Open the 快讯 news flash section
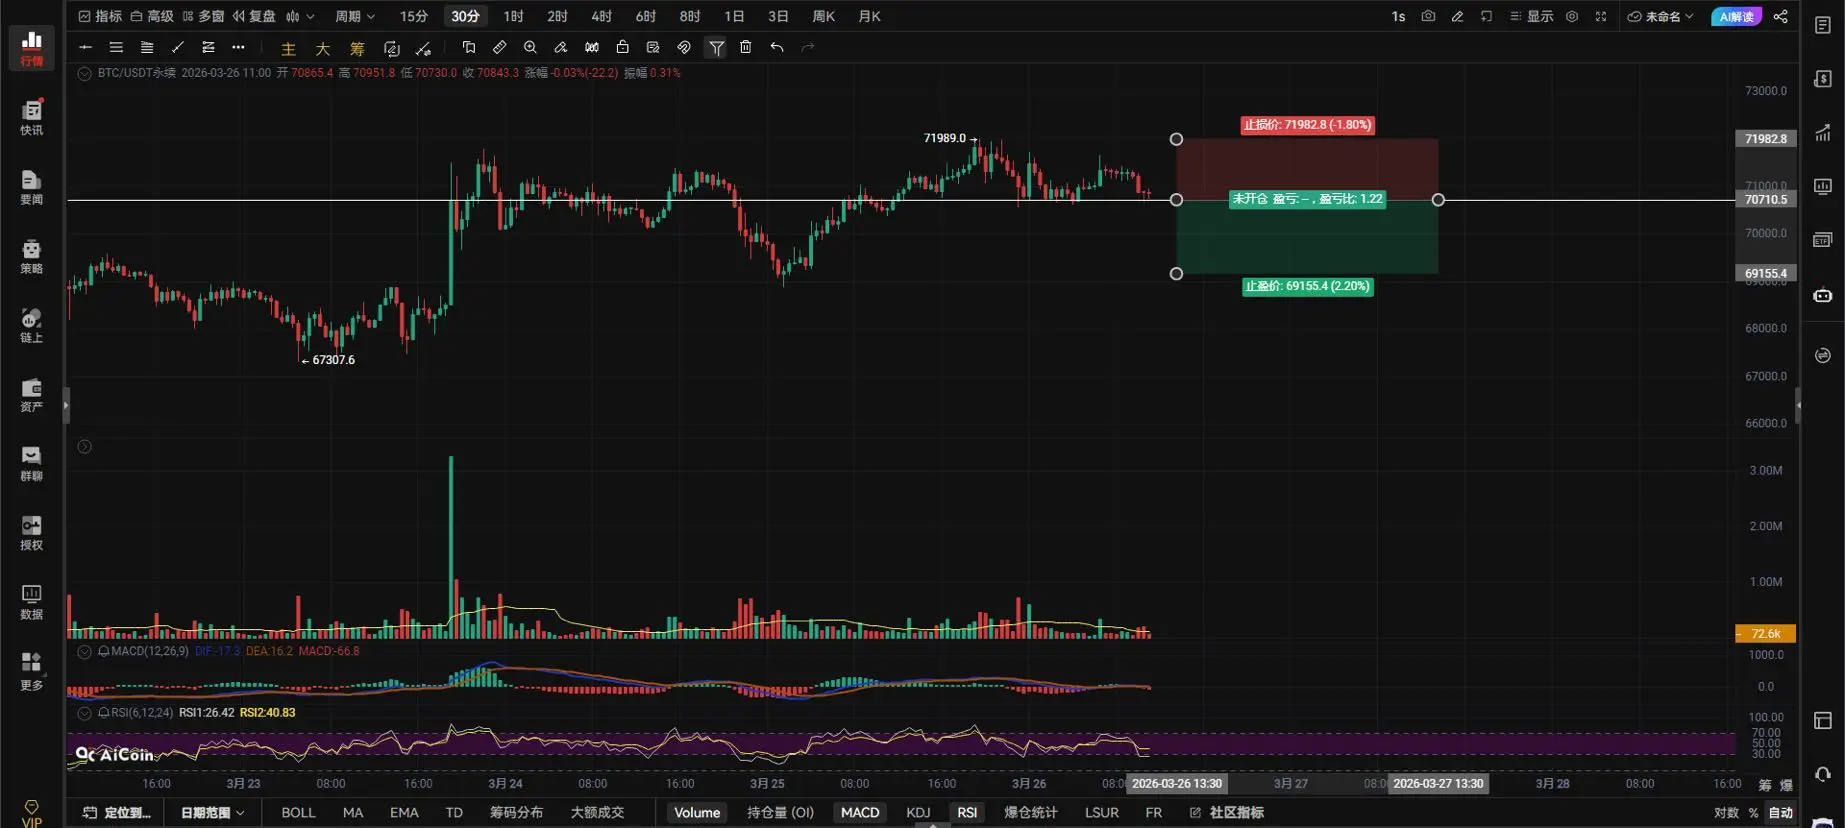Screen dimensions: 1845x828 32,117
